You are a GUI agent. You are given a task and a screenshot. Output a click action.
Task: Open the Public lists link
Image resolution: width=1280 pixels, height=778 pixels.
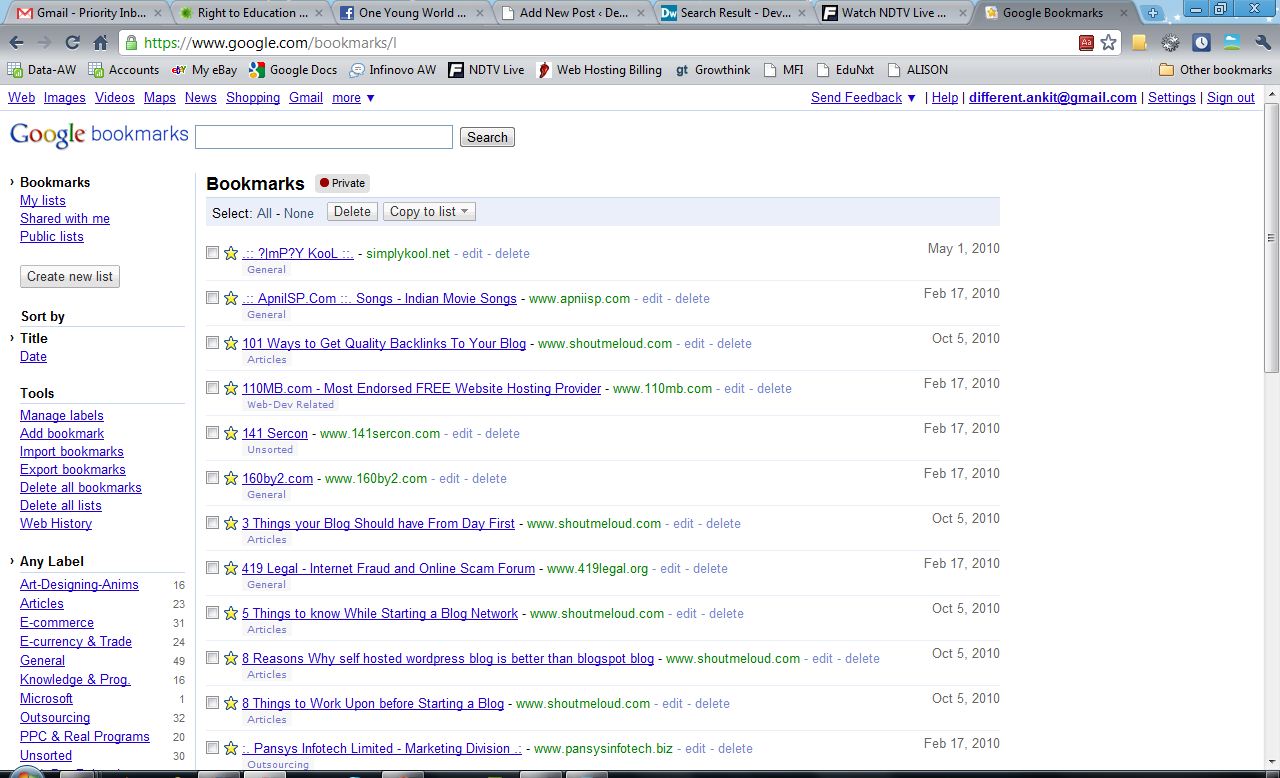[52, 237]
